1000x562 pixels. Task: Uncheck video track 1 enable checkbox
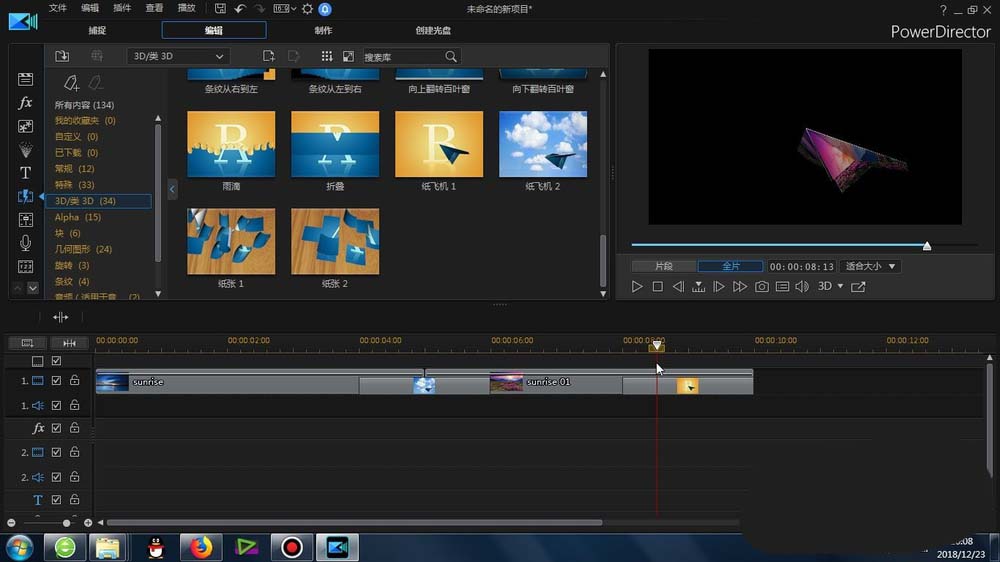[x=57, y=381]
